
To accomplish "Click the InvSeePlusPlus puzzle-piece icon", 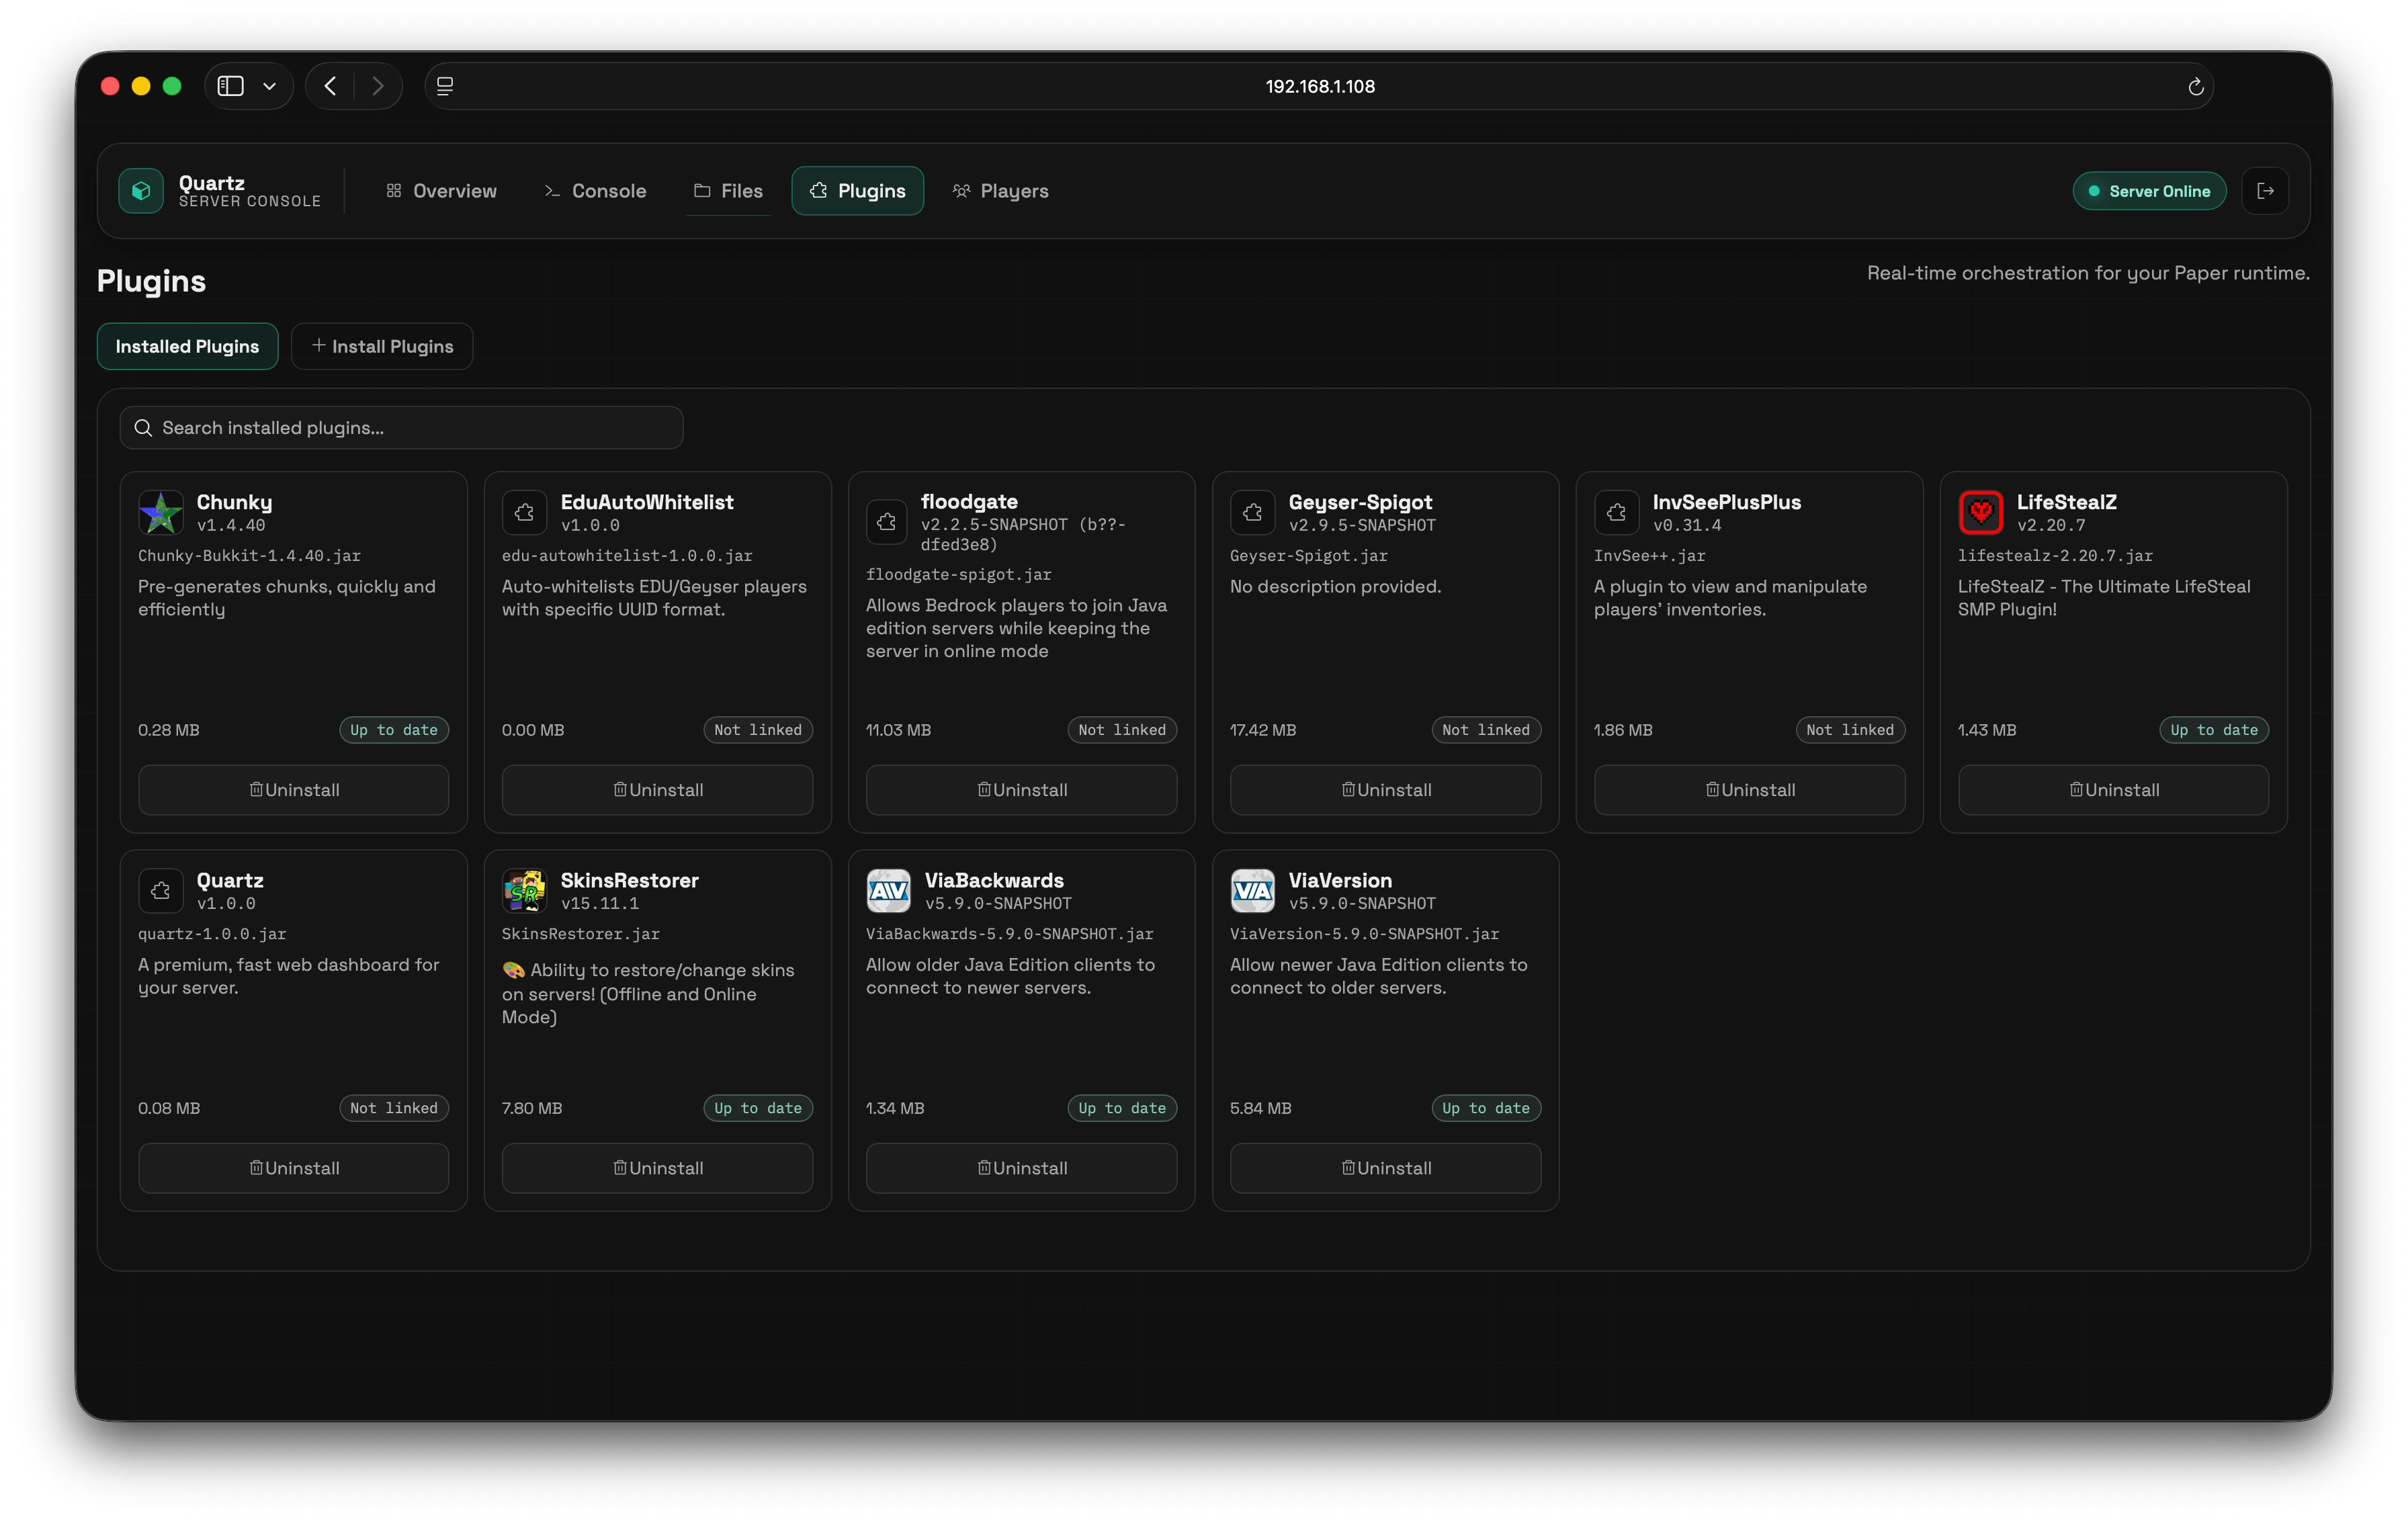I will 1616,512.
